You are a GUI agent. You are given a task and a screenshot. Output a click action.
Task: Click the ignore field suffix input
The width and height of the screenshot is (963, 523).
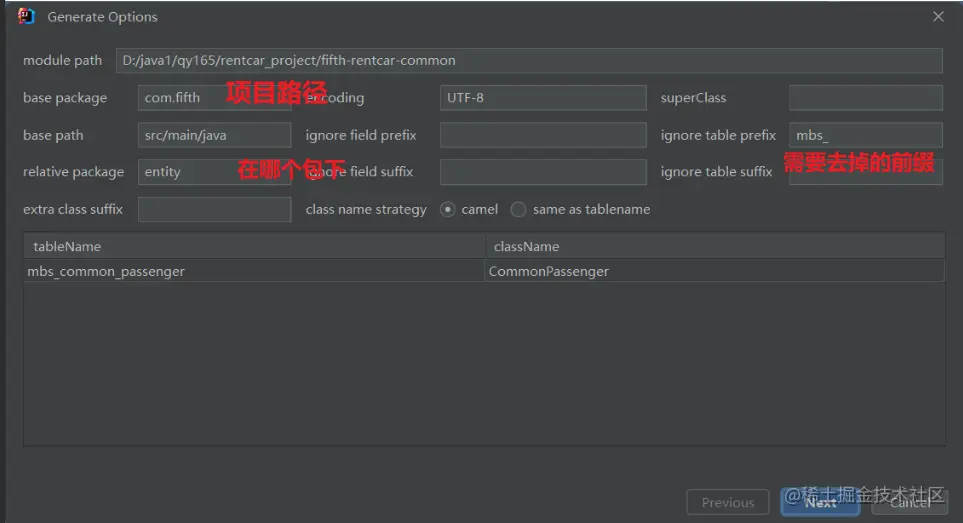[543, 172]
